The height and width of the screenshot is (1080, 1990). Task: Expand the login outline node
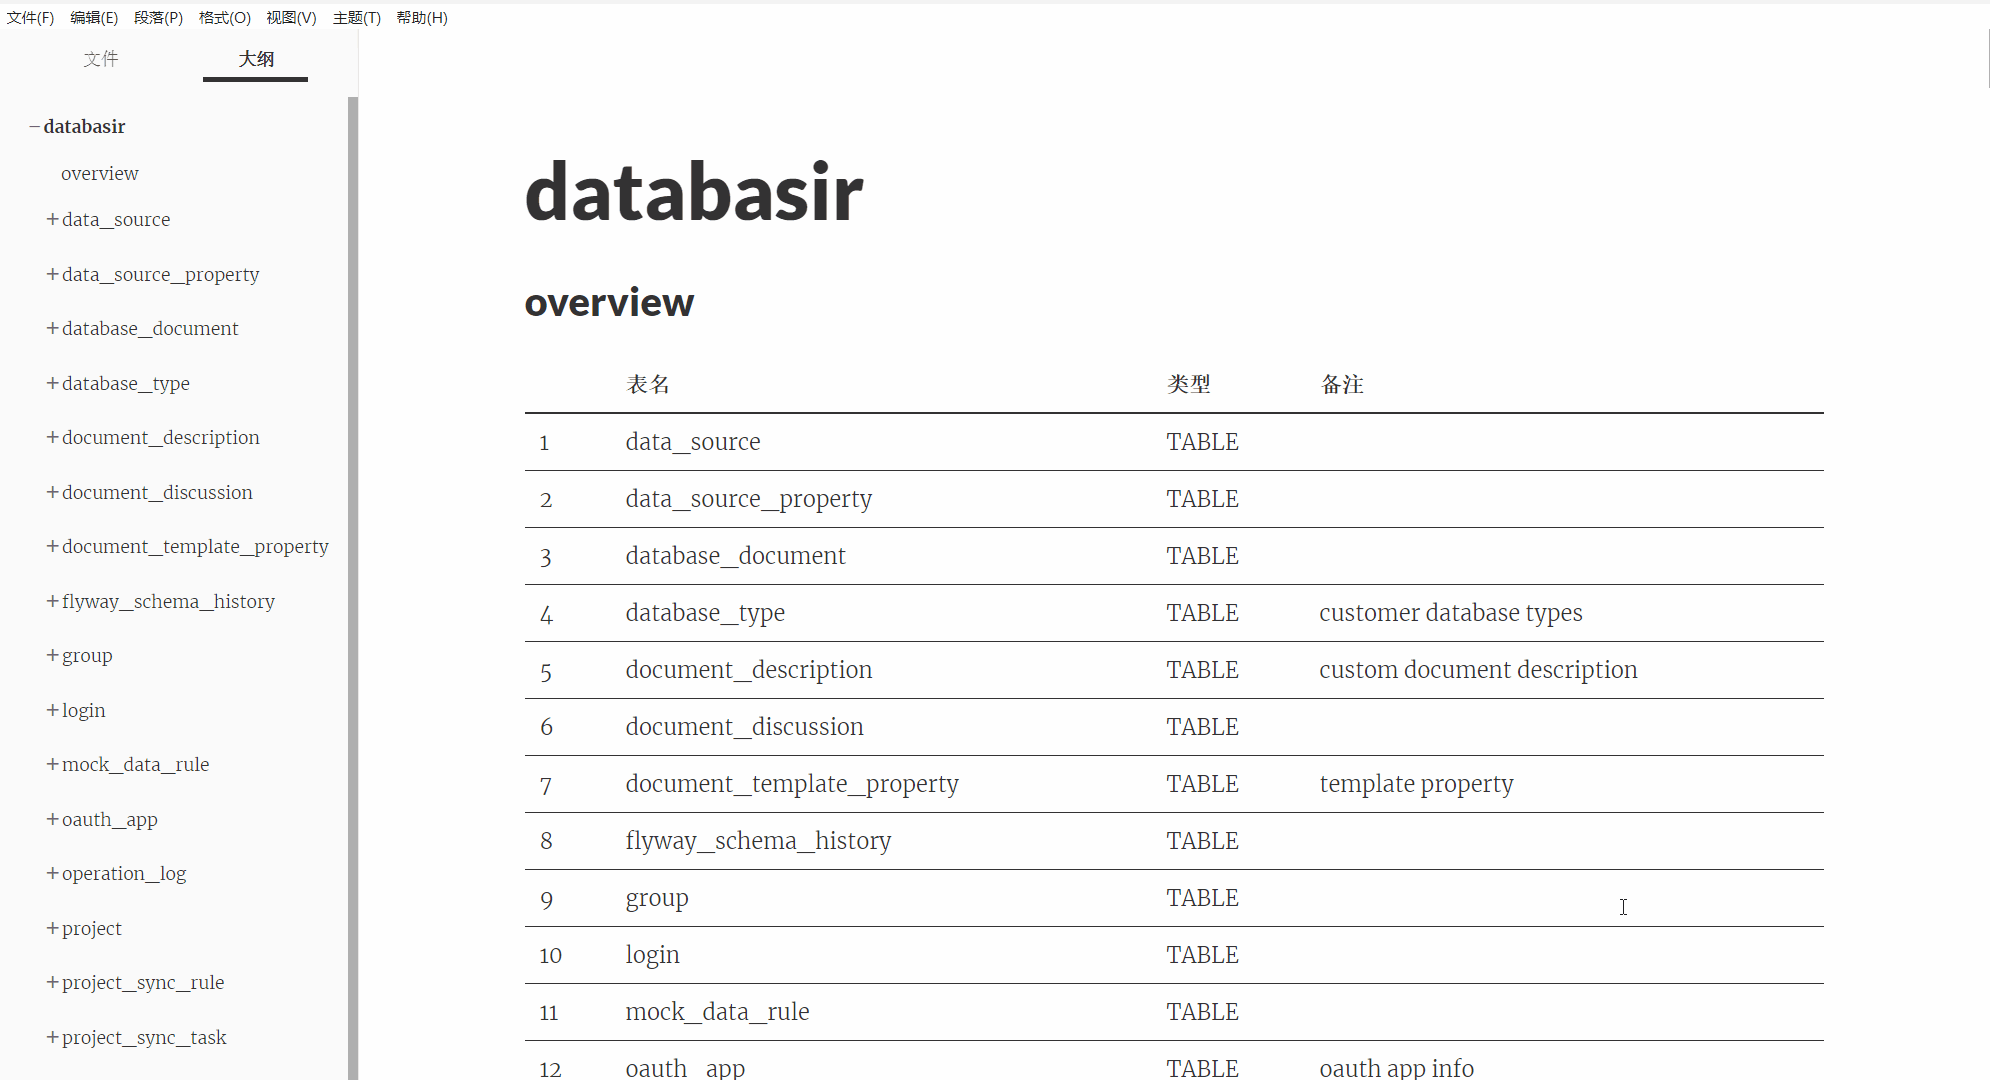tap(51, 710)
